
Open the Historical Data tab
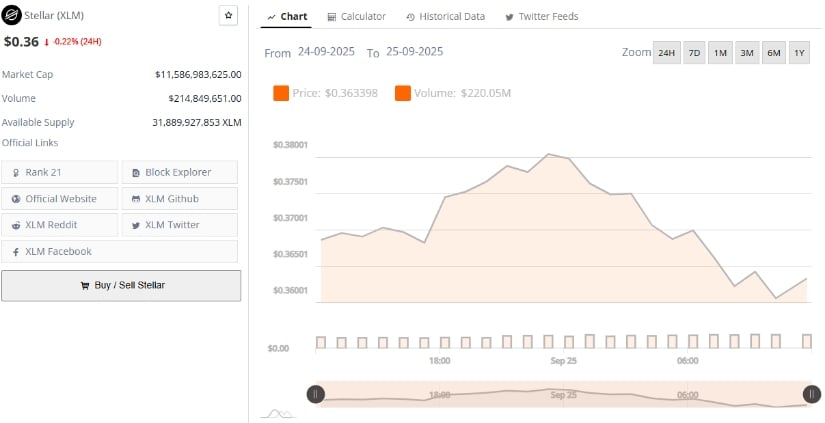click(x=446, y=17)
